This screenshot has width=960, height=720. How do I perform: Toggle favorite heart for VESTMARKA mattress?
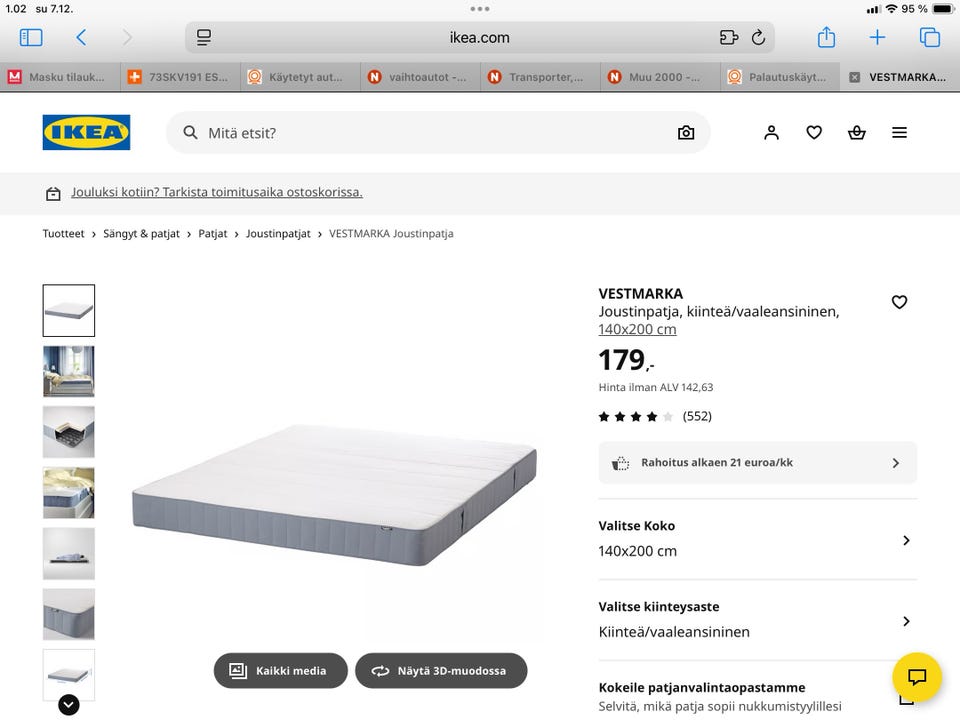point(899,302)
